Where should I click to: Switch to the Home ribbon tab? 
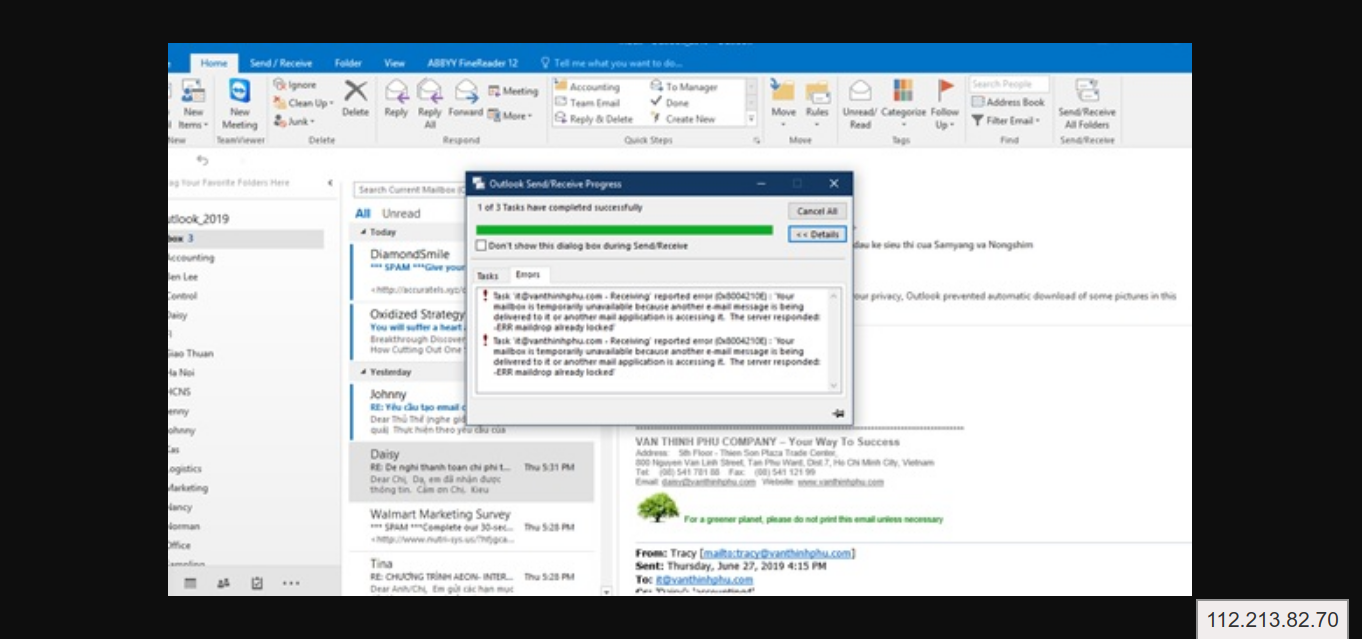(214, 63)
